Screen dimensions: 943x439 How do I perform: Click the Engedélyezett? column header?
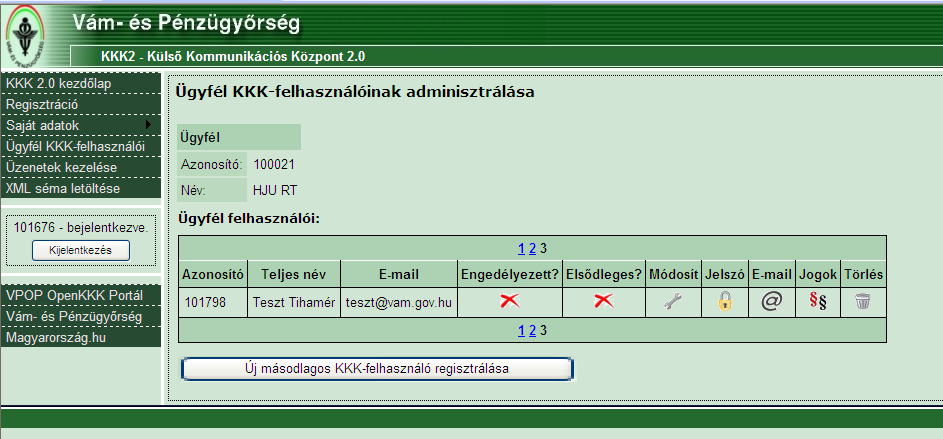[x=509, y=274]
